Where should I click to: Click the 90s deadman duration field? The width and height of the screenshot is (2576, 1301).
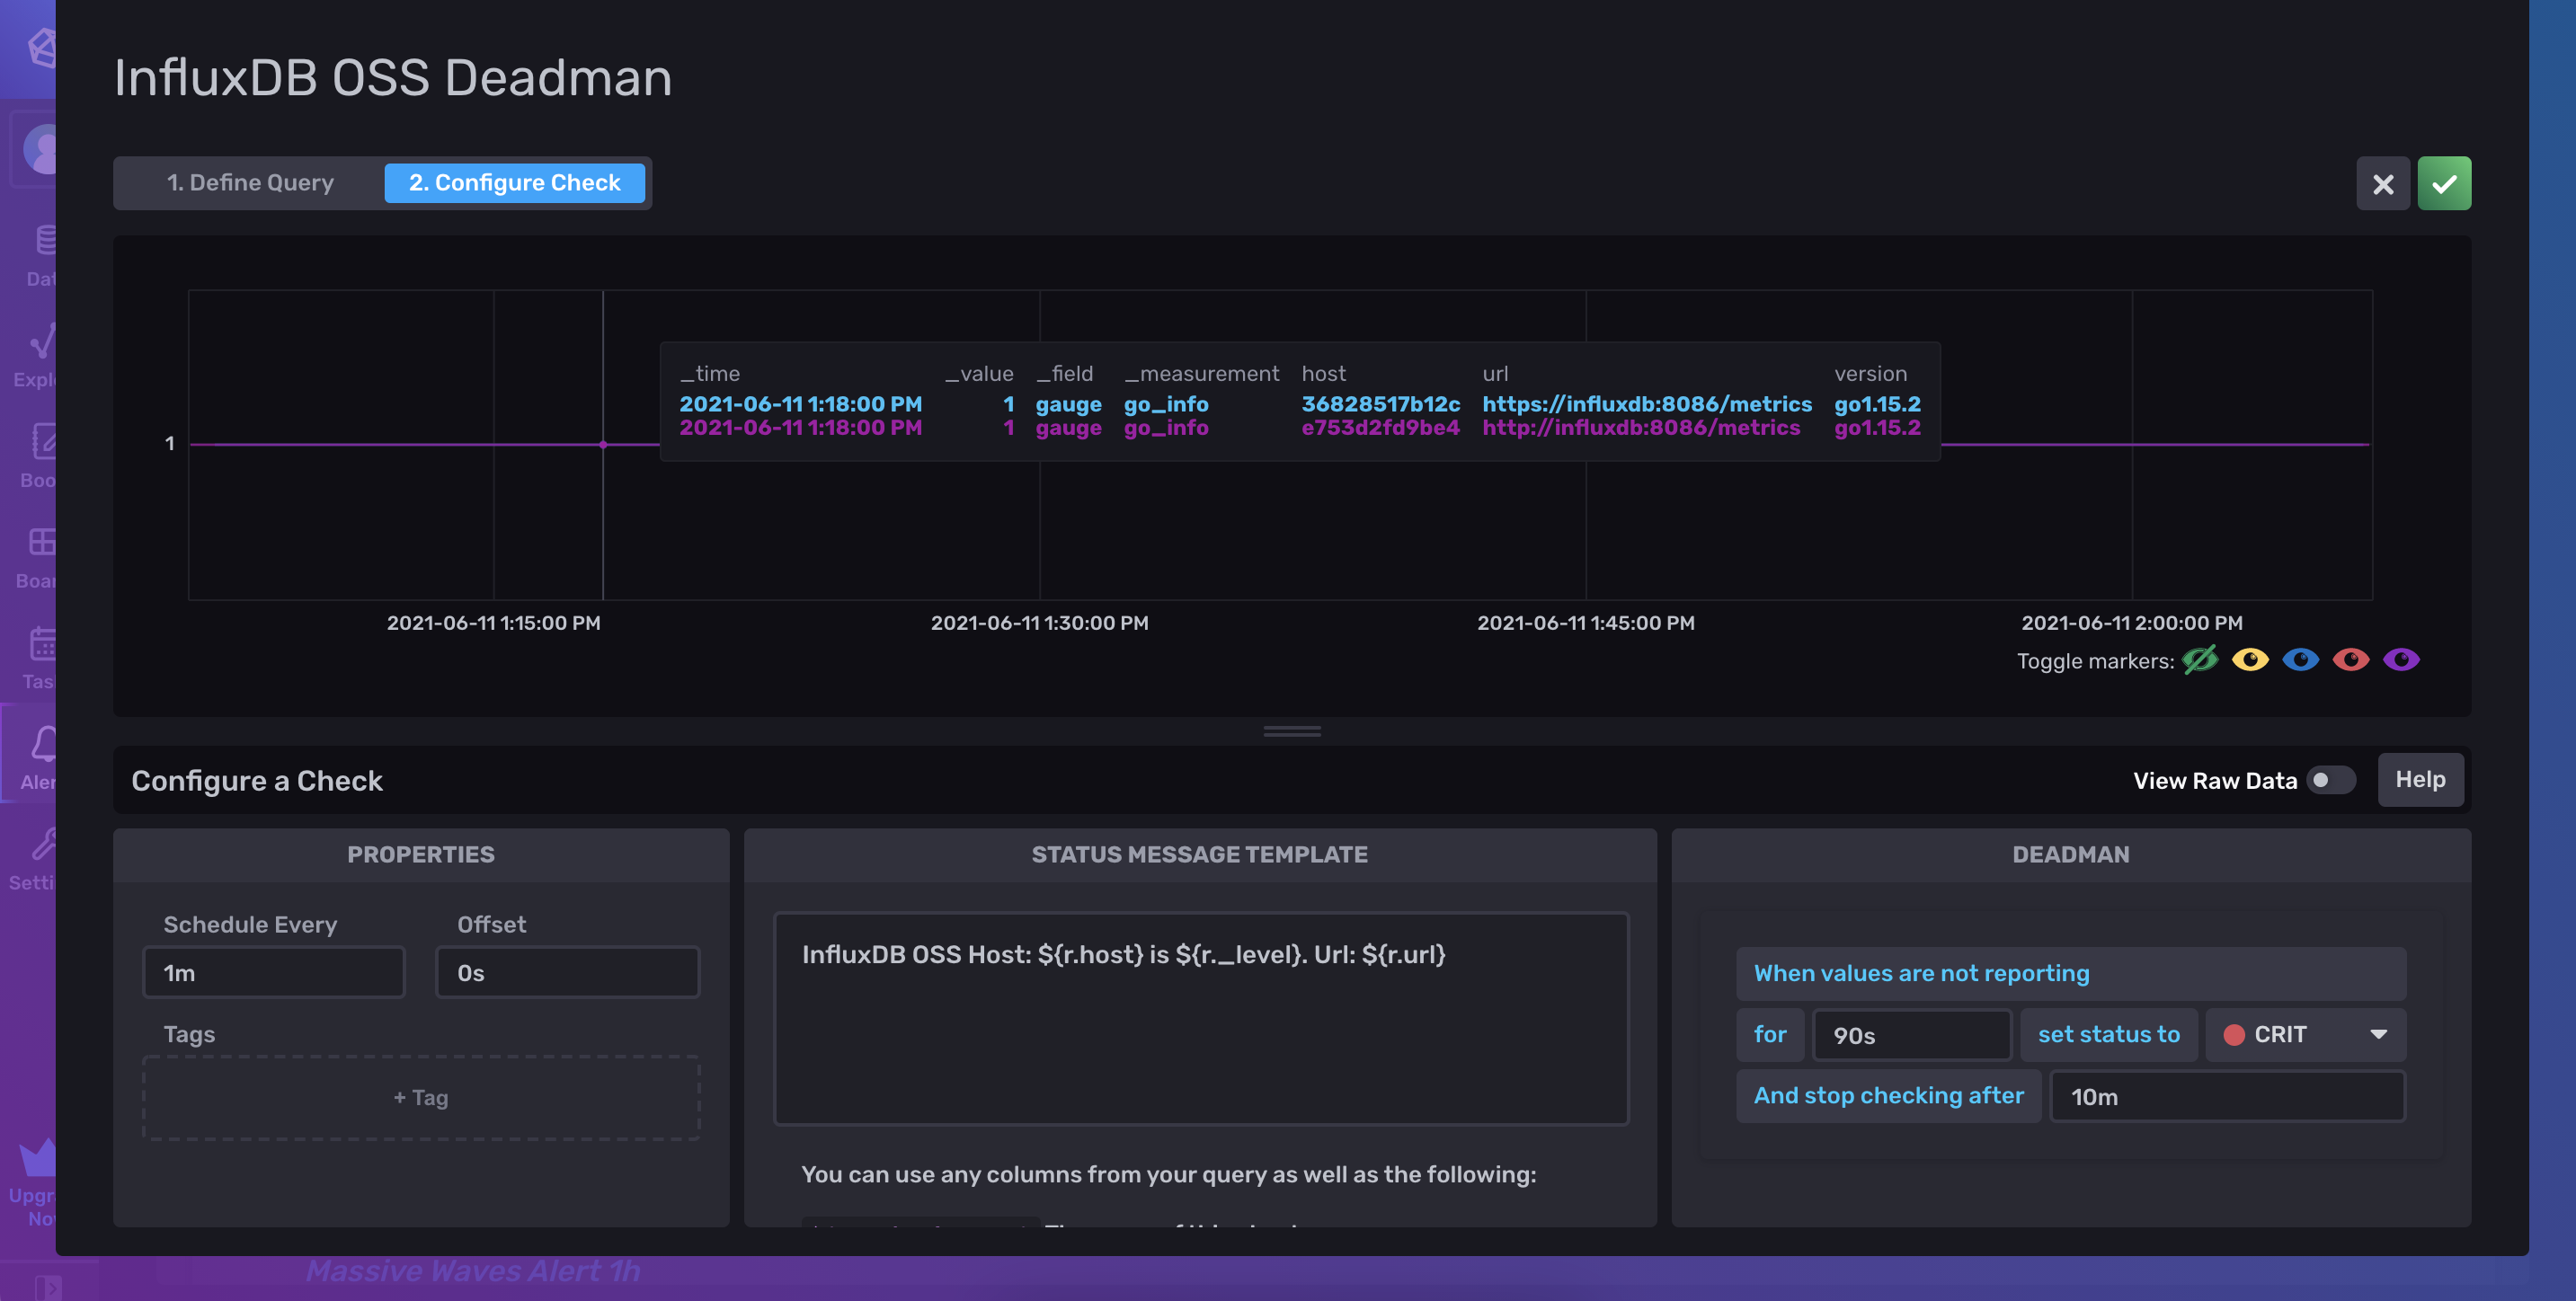(1910, 1035)
